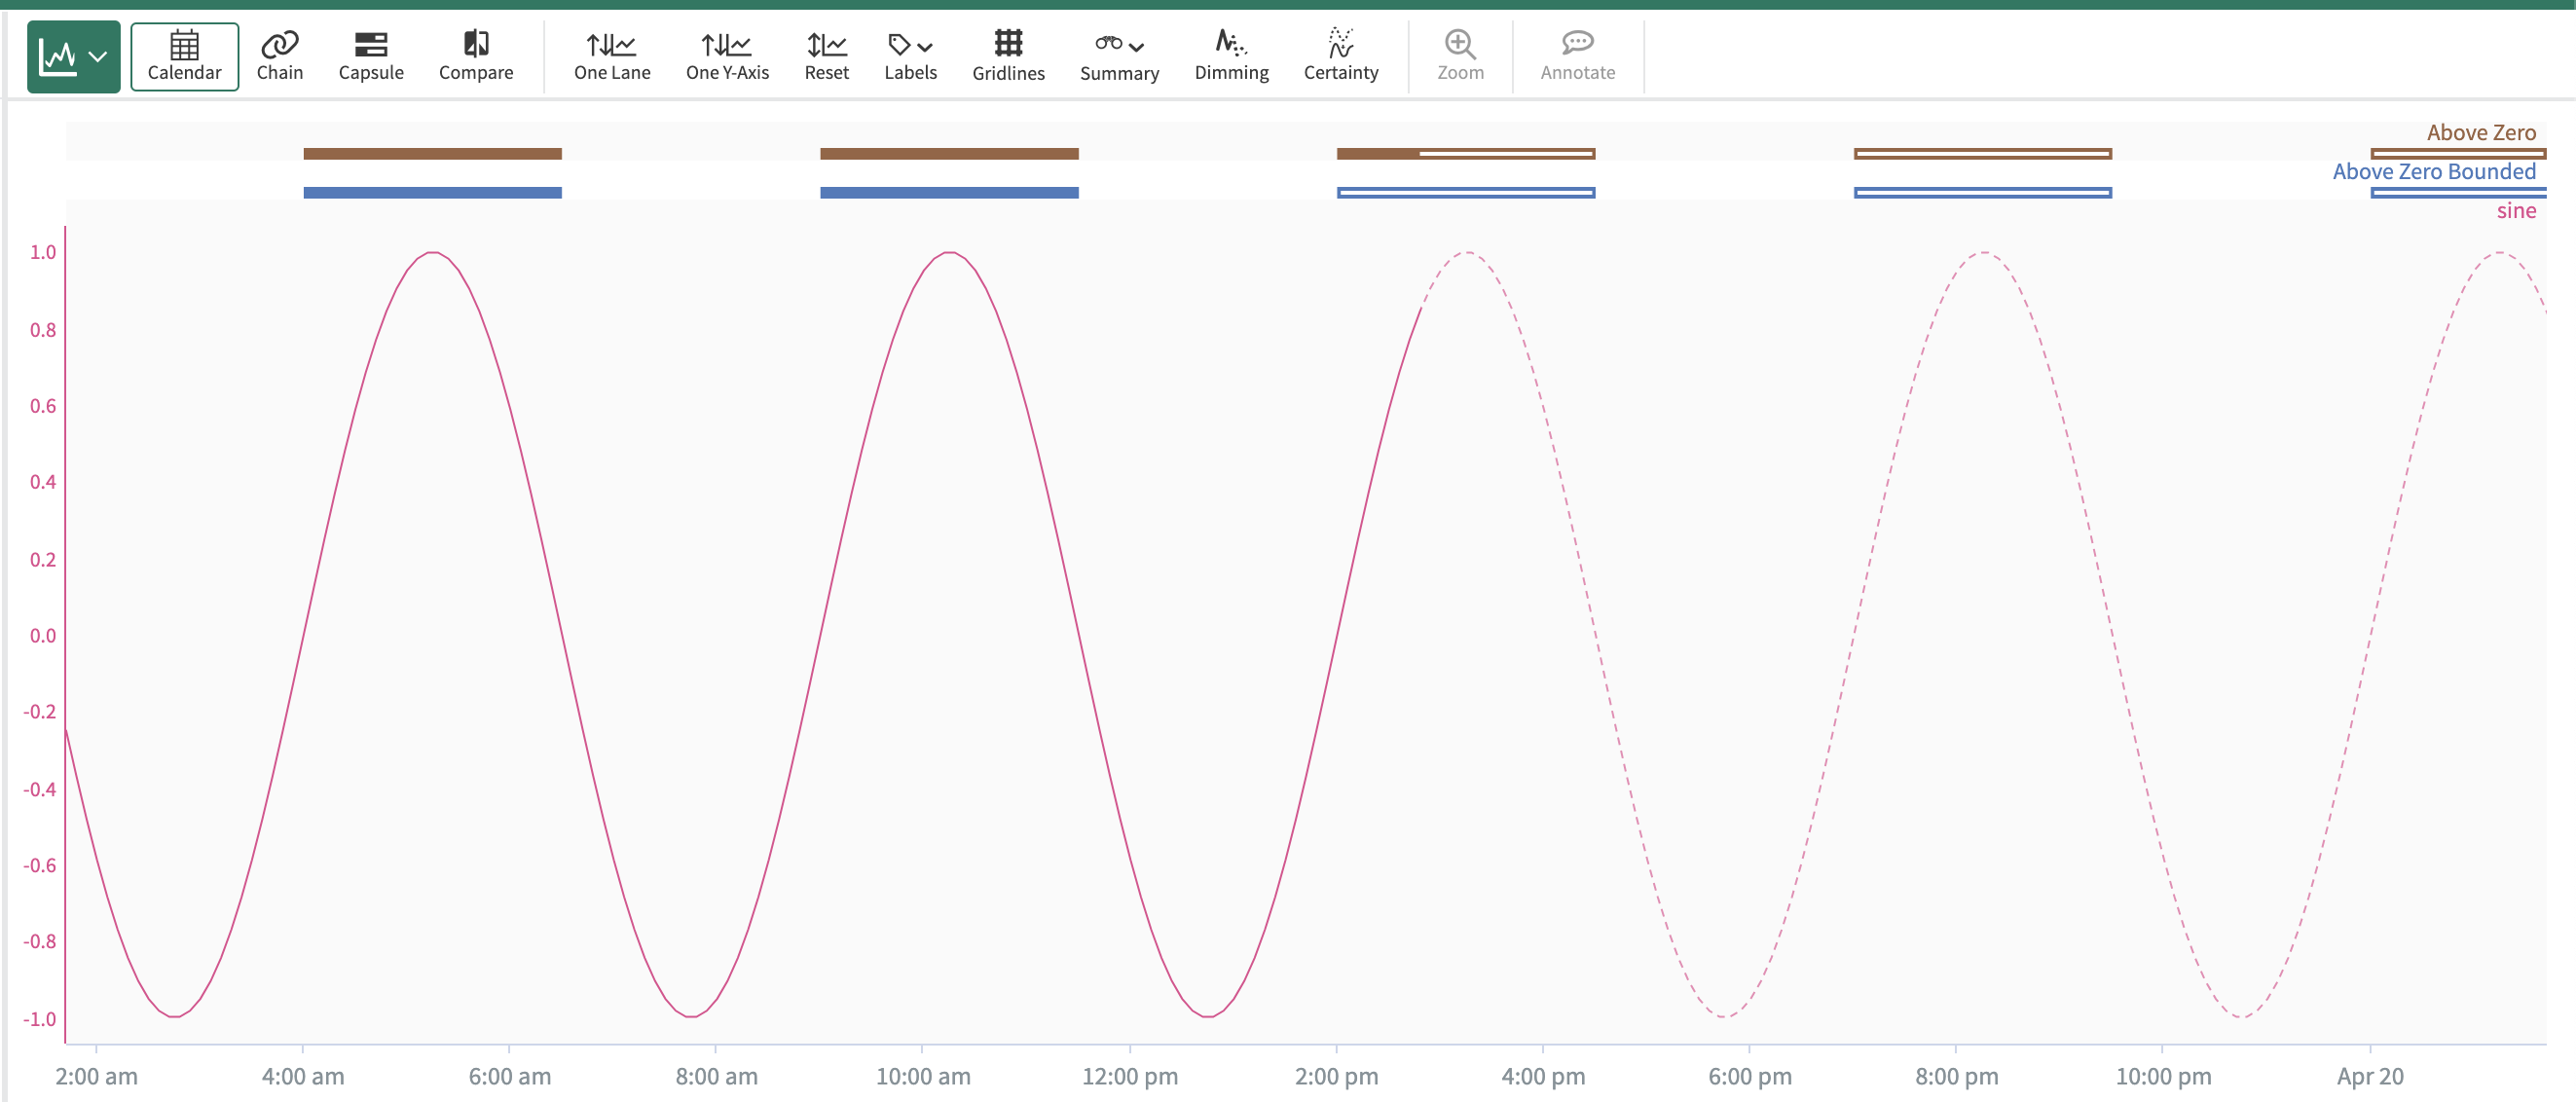Screen dimensions: 2576x1102
Task: Switch to Chain view
Action: (x=279, y=57)
